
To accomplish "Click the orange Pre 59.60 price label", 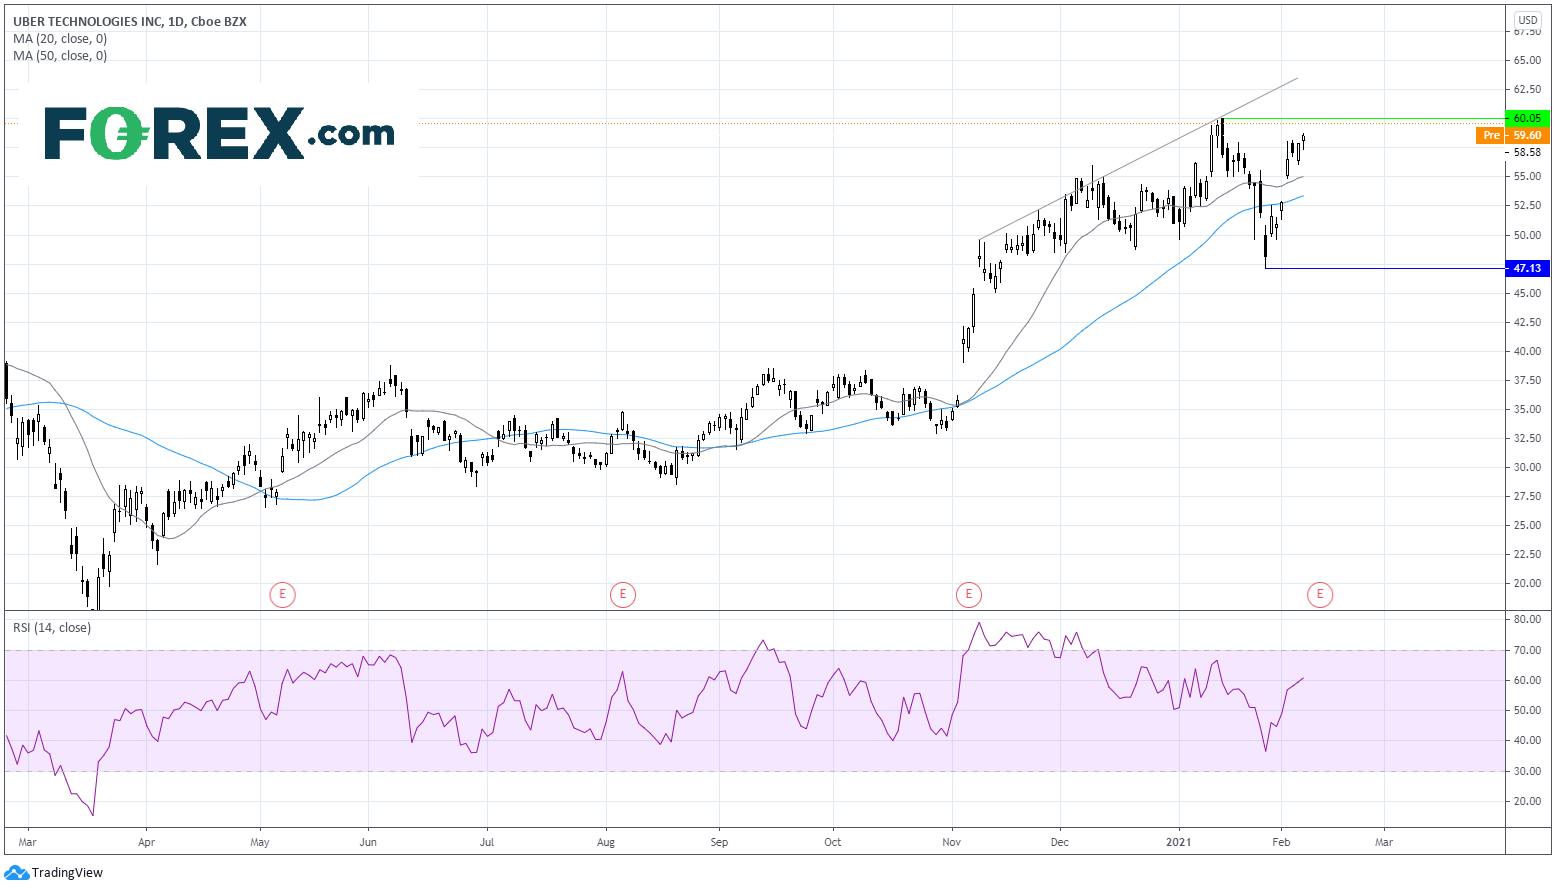I will (1512, 135).
